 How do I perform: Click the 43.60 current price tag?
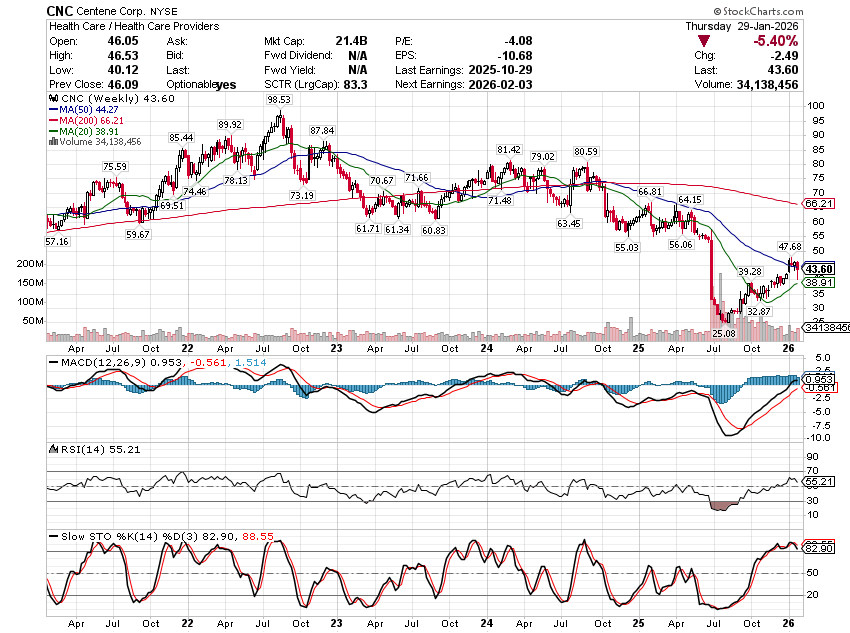click(x=818, y=269)
